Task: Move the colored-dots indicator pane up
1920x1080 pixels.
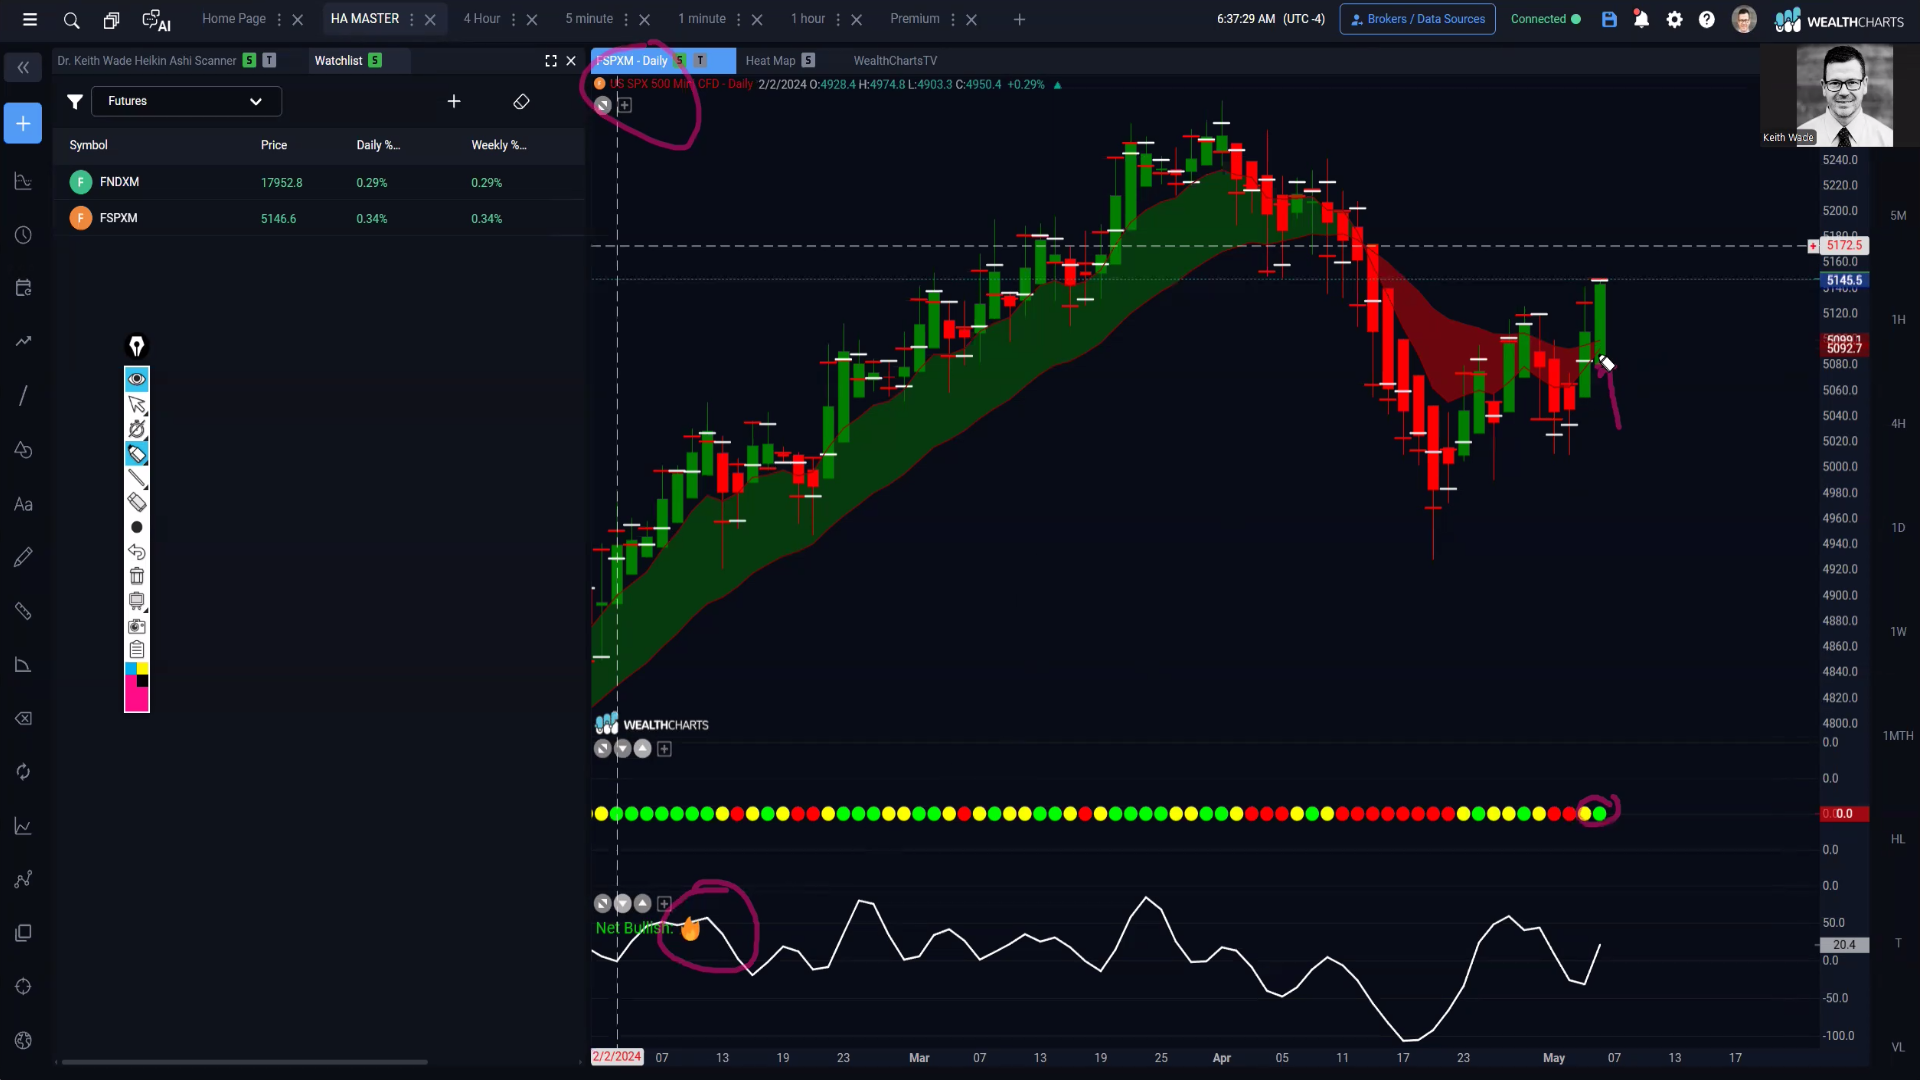Action: click(643, 749)
